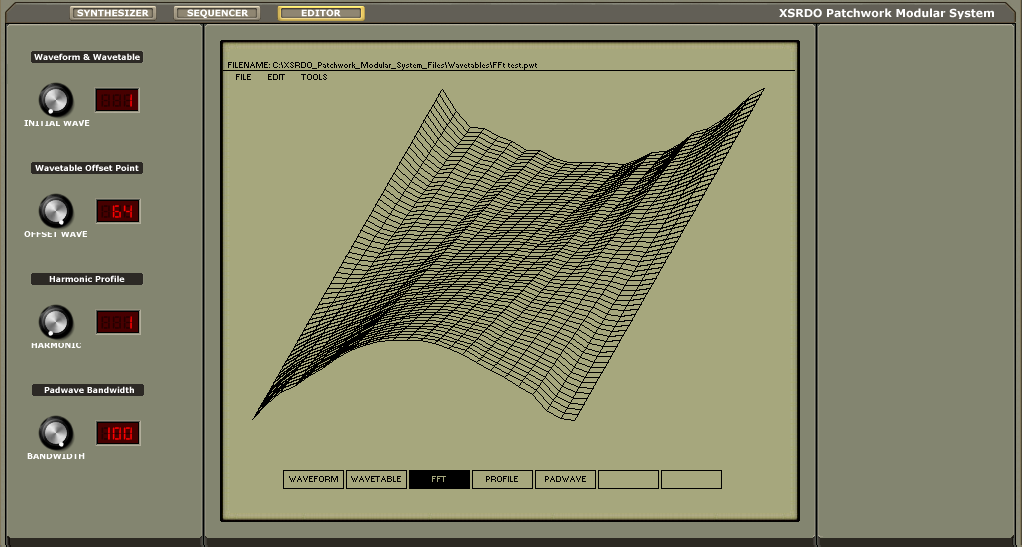This screenshot has width=1022, height=547.
Task: Select the Initial Wave LED value display
Action: (x=117, y=100)
